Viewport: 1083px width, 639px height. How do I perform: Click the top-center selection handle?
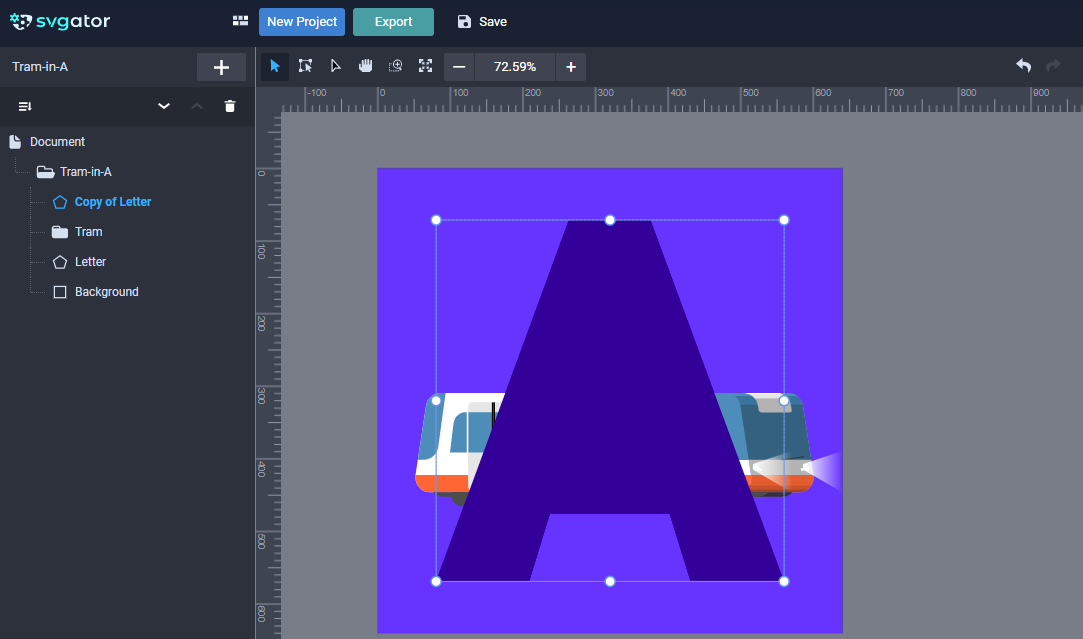(x=610, y=220)
